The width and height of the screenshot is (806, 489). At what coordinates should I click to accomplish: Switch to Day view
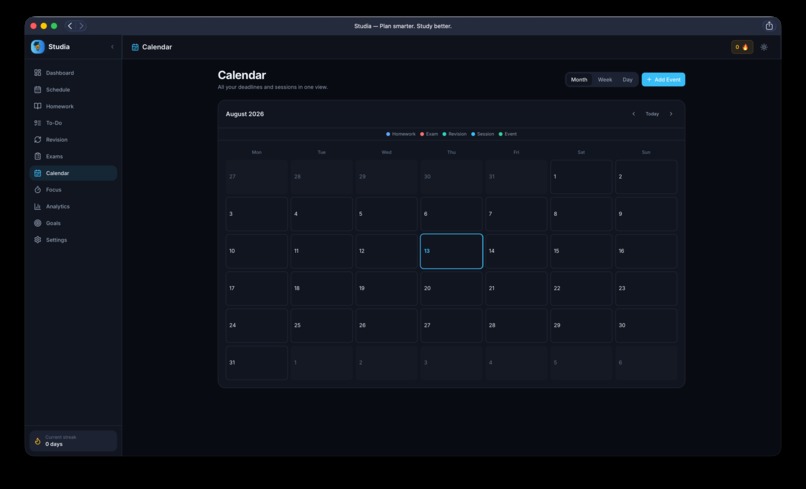click(627, 80)
